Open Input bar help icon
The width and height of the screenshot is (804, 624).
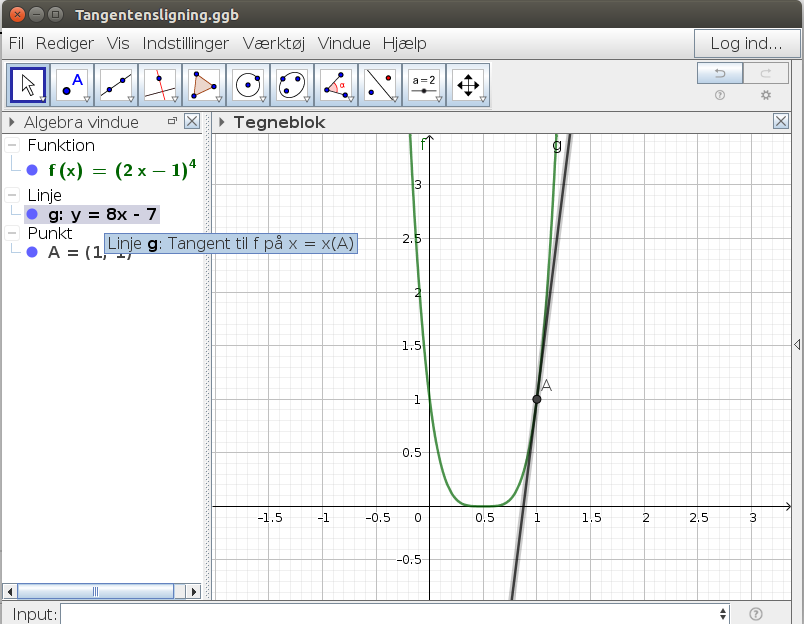[756, 614]
